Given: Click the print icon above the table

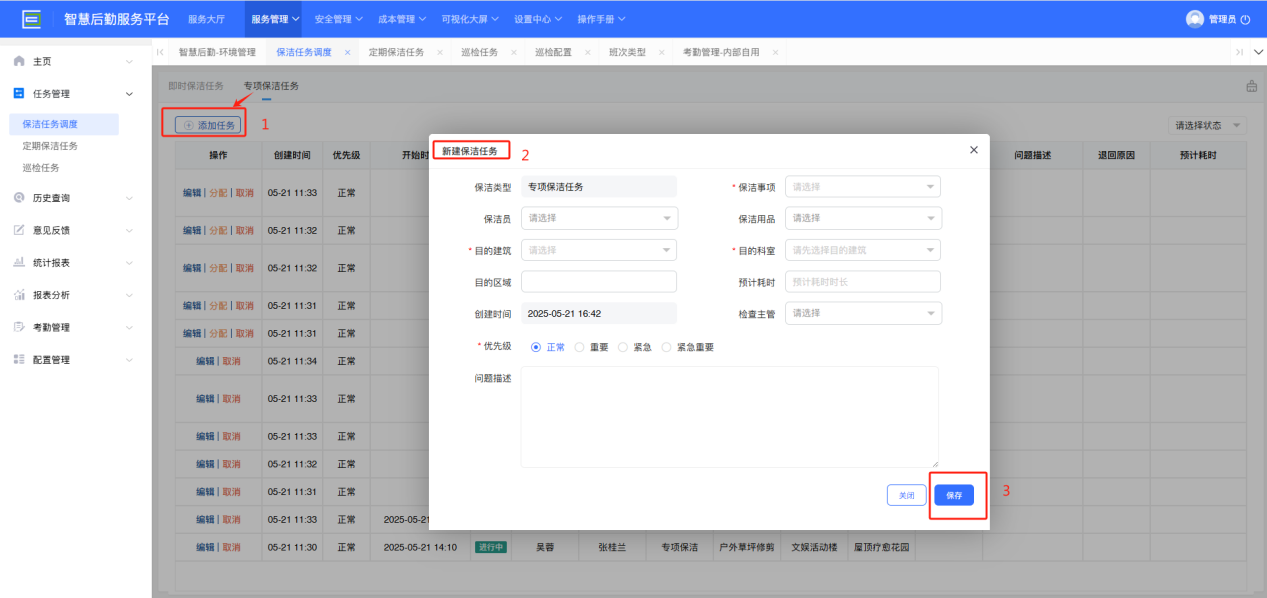Looking at the screenshot, I should coord(1251,87).
